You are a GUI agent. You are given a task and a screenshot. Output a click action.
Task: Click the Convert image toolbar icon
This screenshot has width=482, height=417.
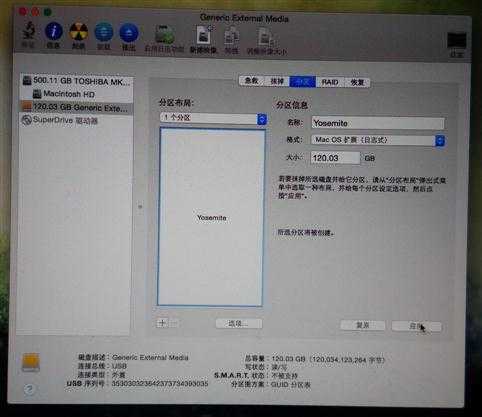pyautogui.click(x=232, y=36)
